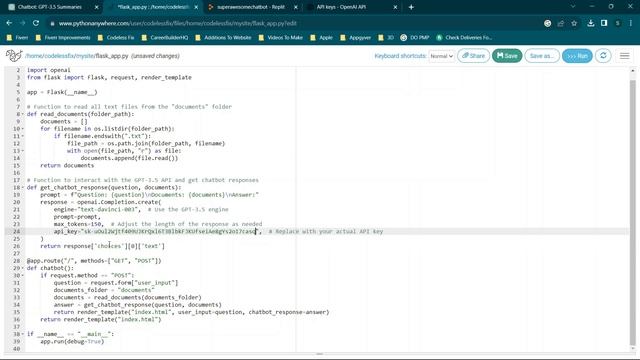Screen dimensions: 640x360
Task: Open the PythonAnywhere hamburger menu
Action: tap(624, 56)
